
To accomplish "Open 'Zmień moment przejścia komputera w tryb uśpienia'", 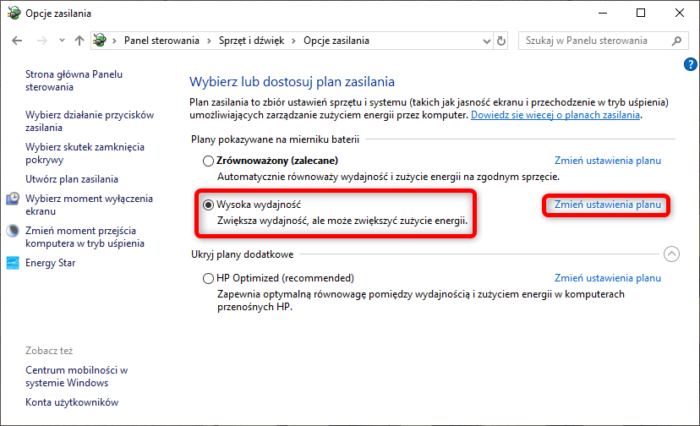I will (x=85, y=237).
